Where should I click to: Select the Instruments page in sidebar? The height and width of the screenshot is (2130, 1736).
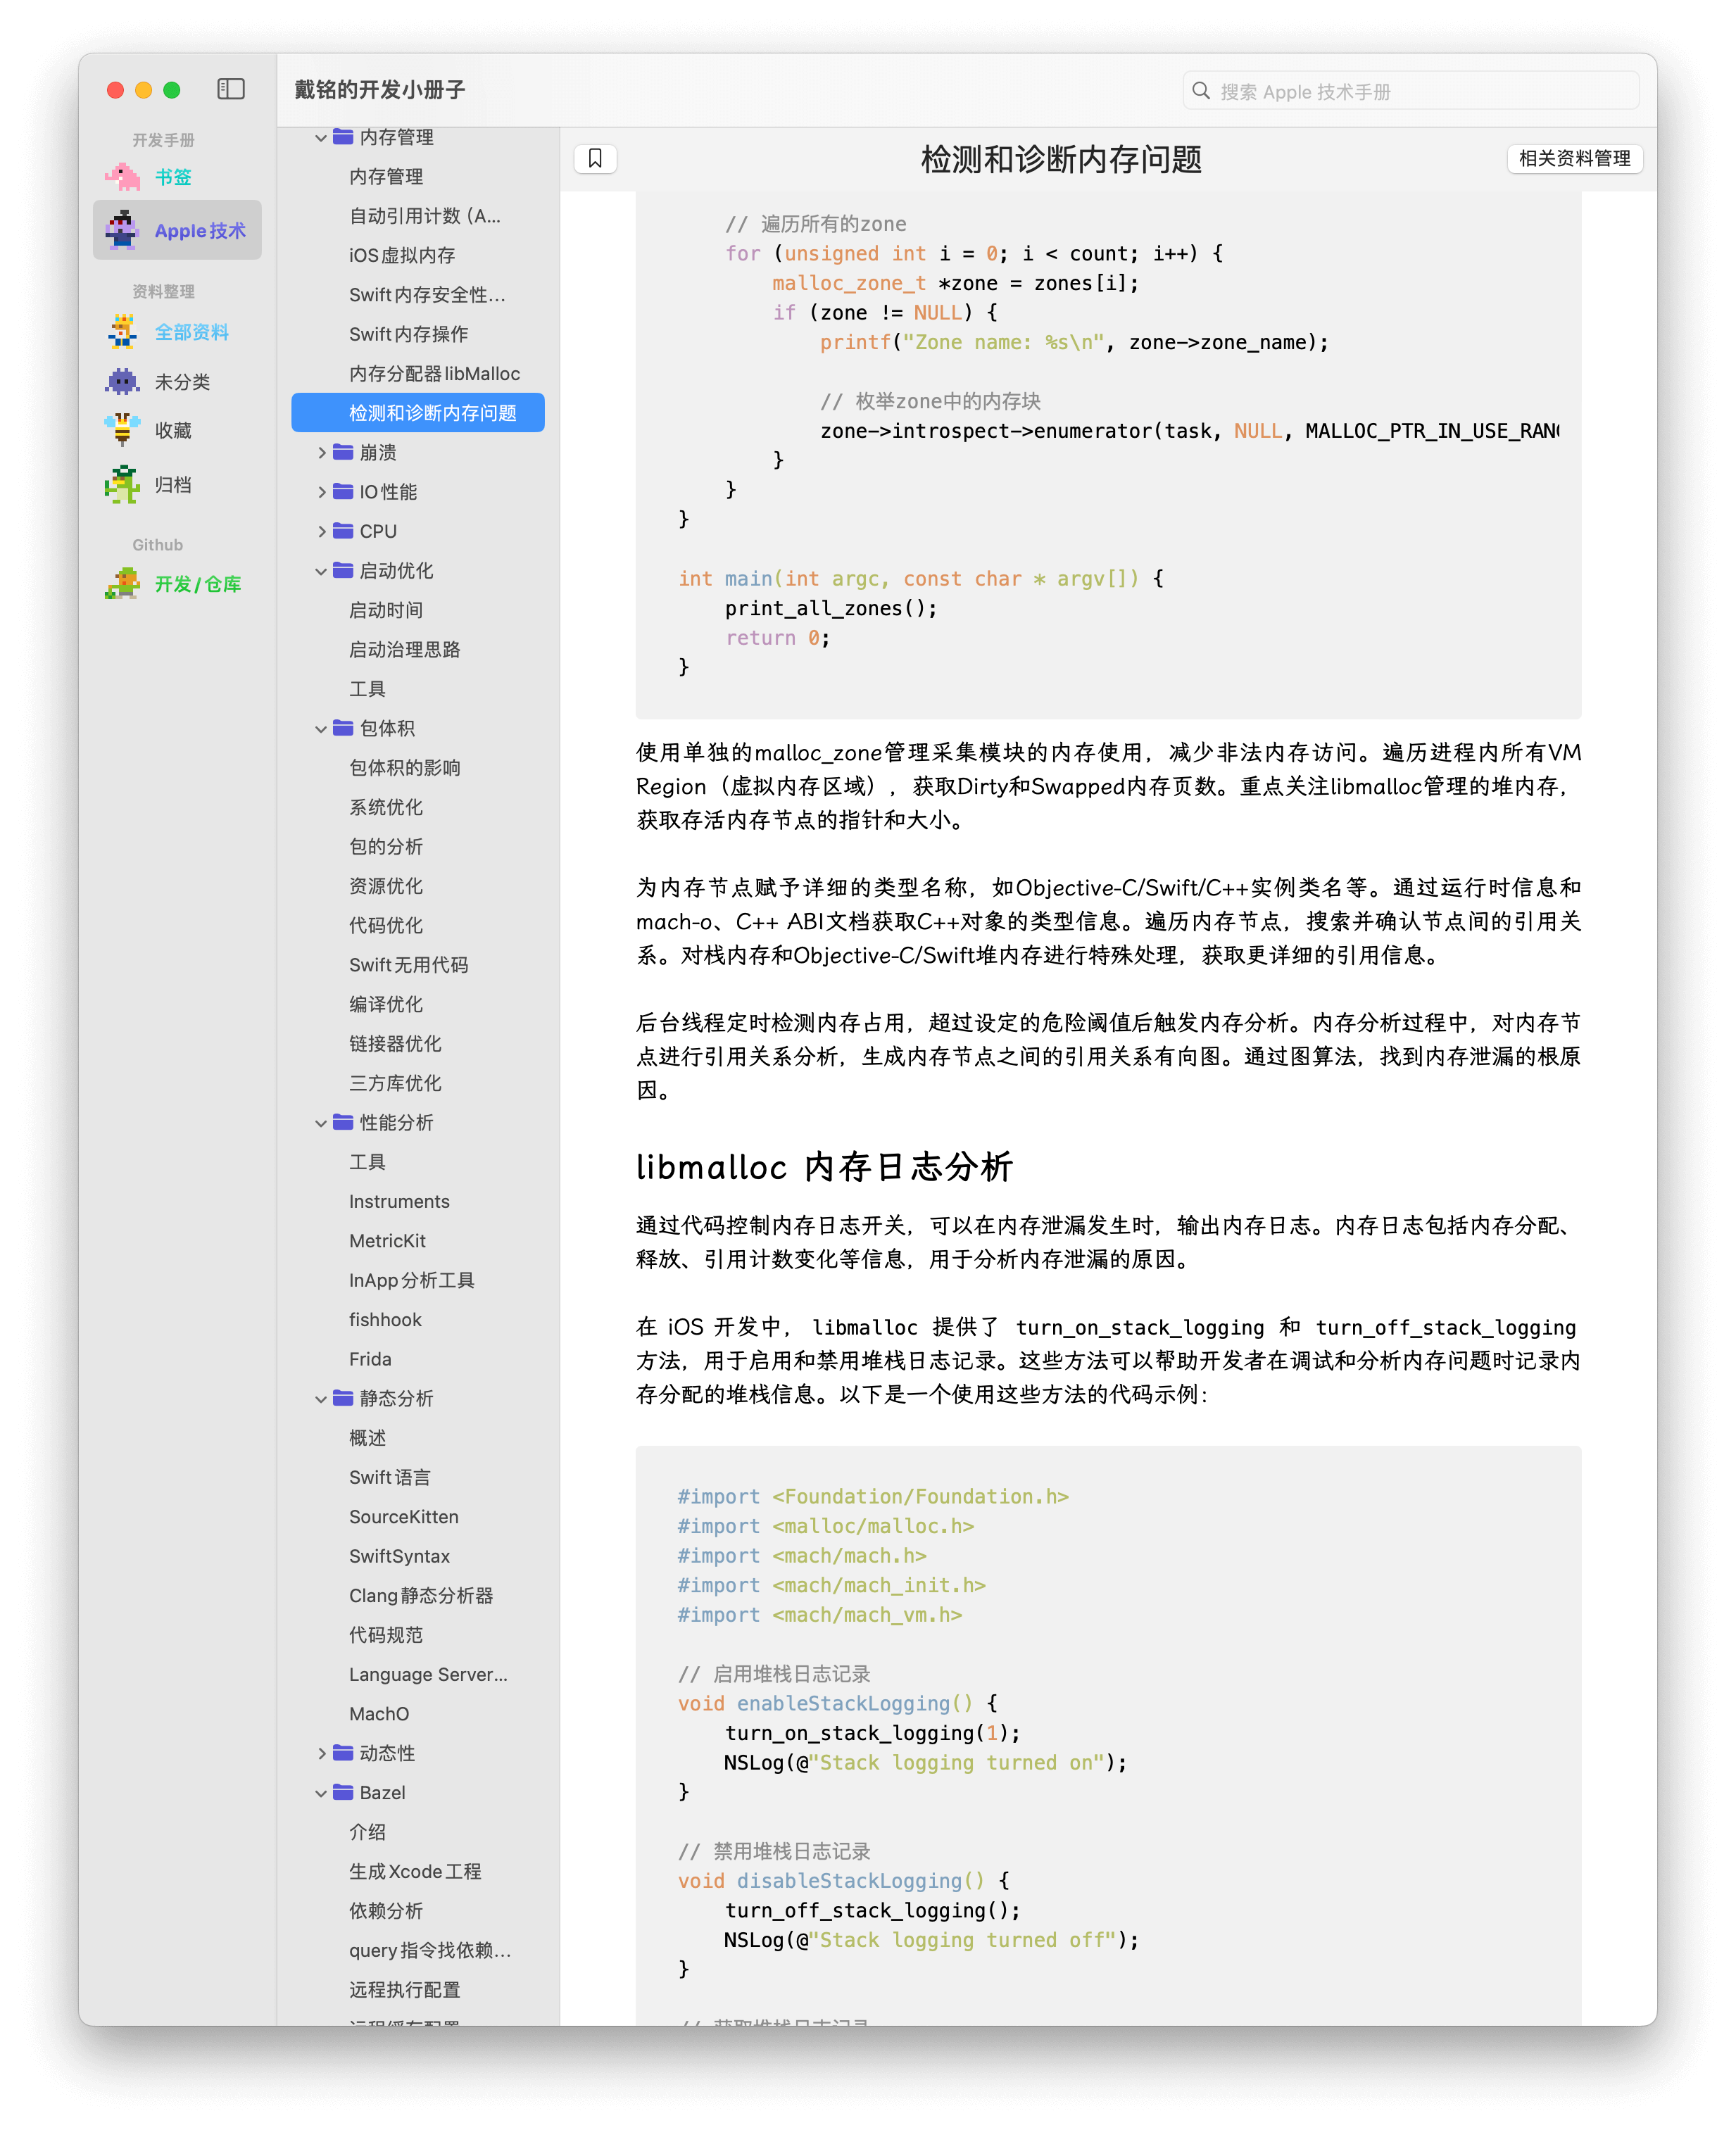pos(399,1201)
